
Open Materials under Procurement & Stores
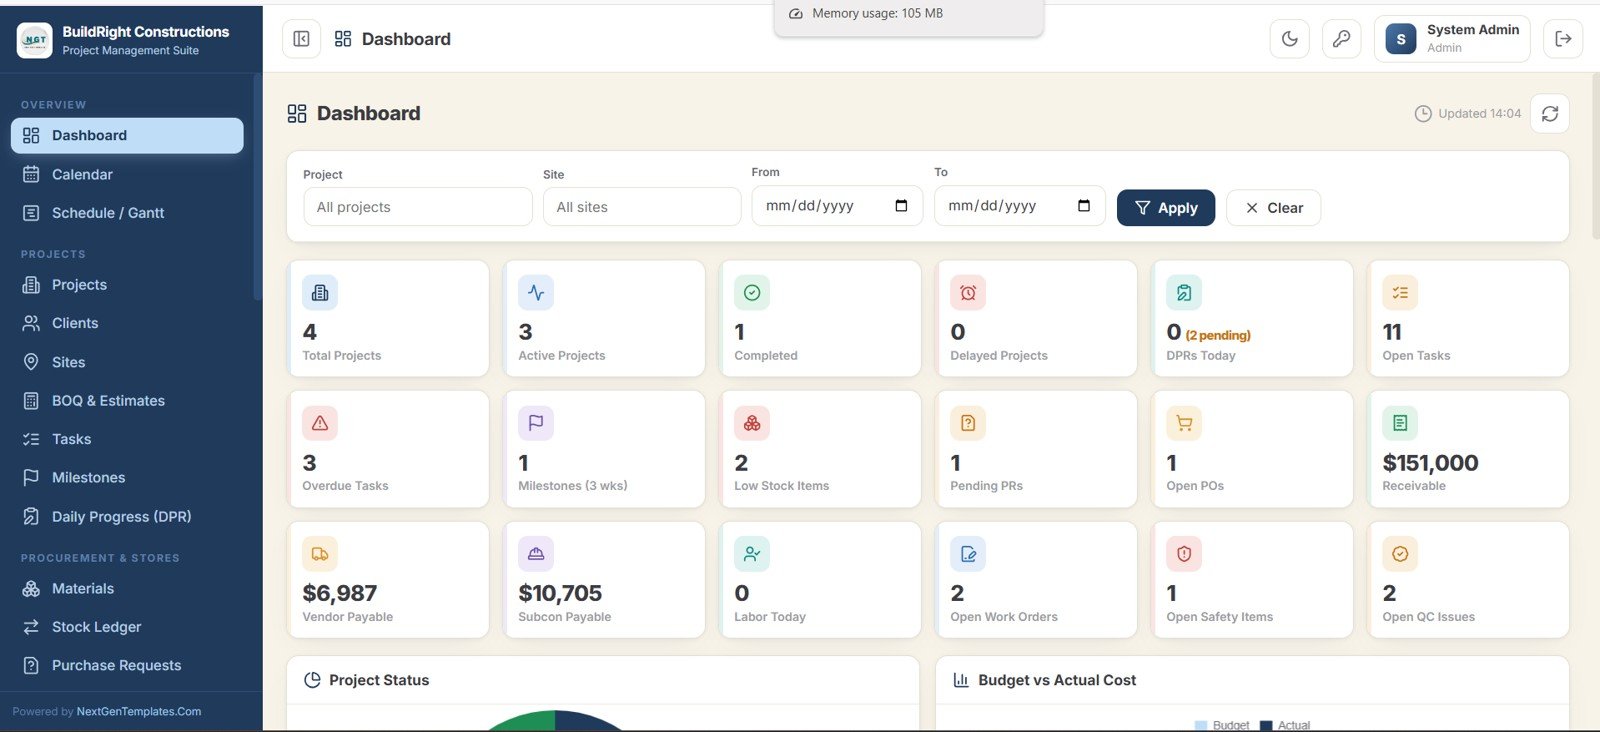(x=127, y=589)
